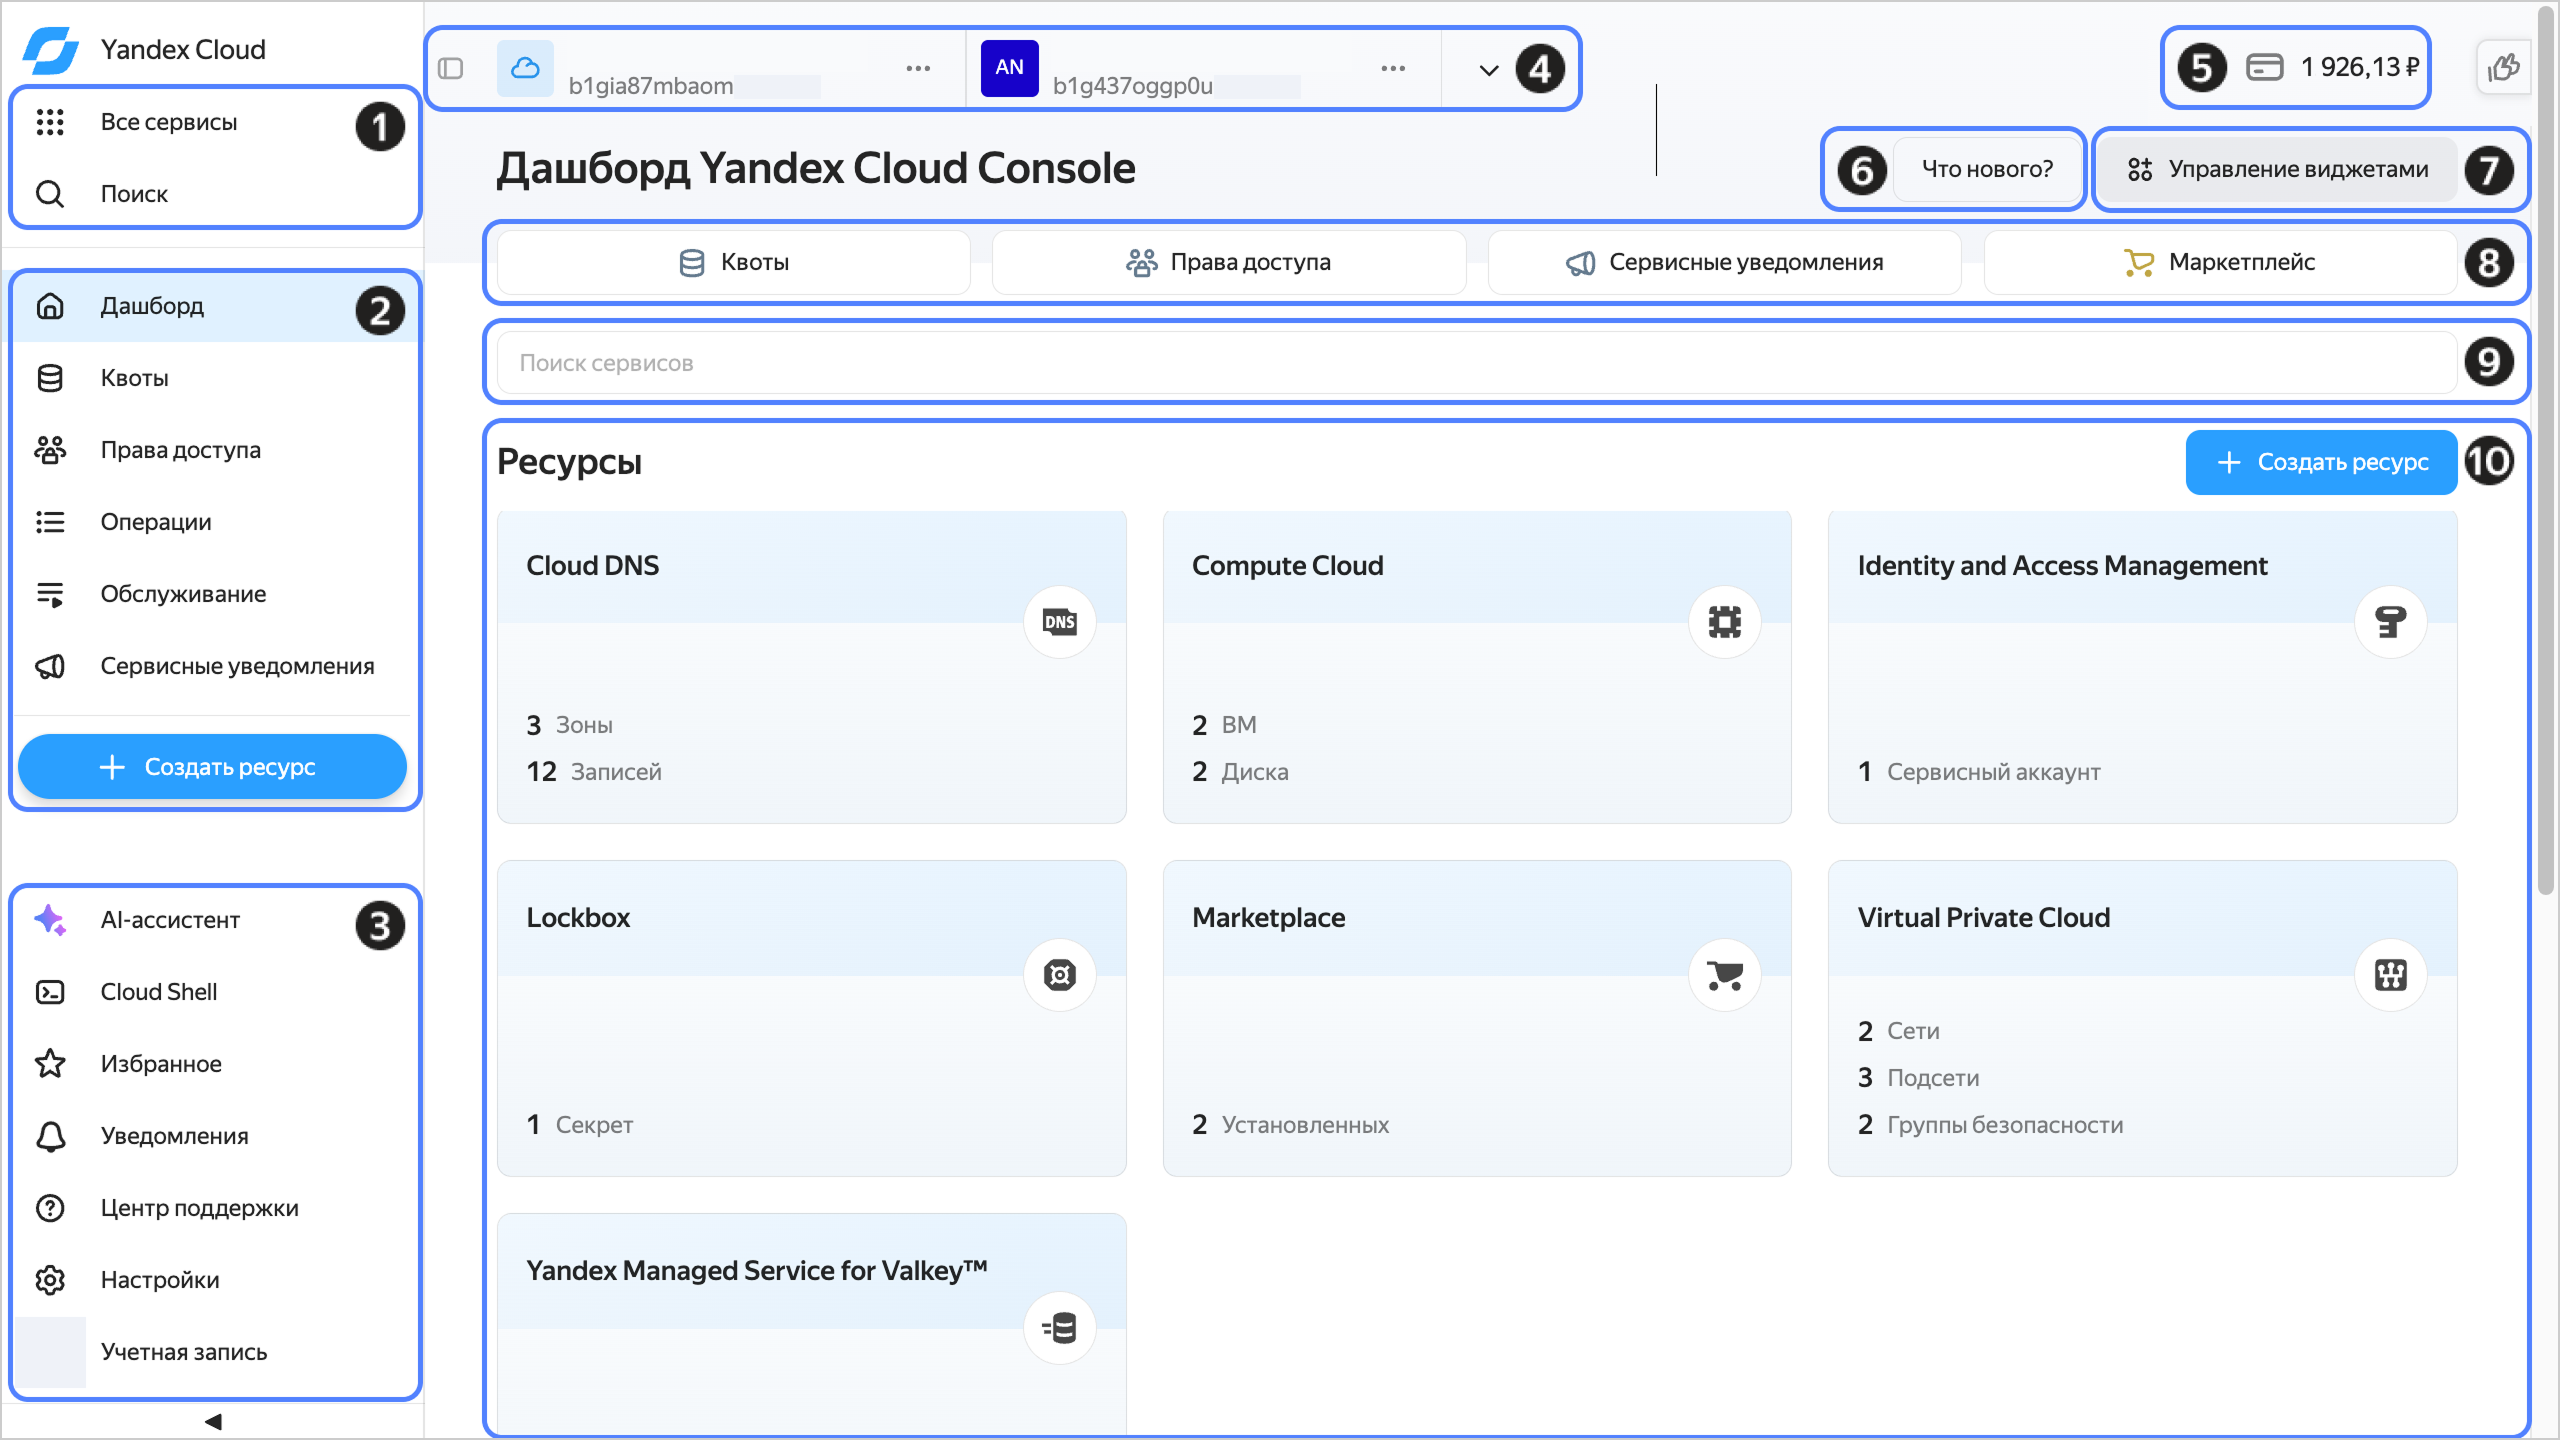Click '2 Сети' in Virtual Private Cloud
The image size is (2560, 1440).
click(x=1899, y=1031)
